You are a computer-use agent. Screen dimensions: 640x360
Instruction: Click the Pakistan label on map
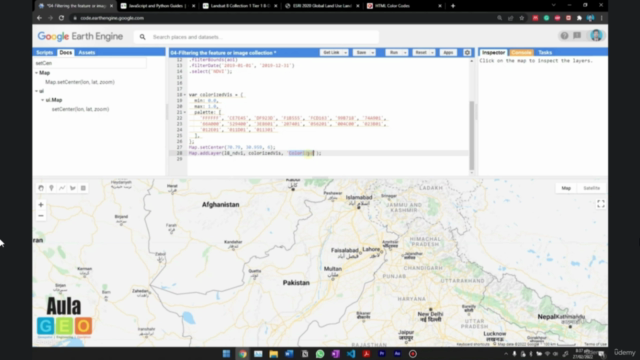click(x=296, y=282)
